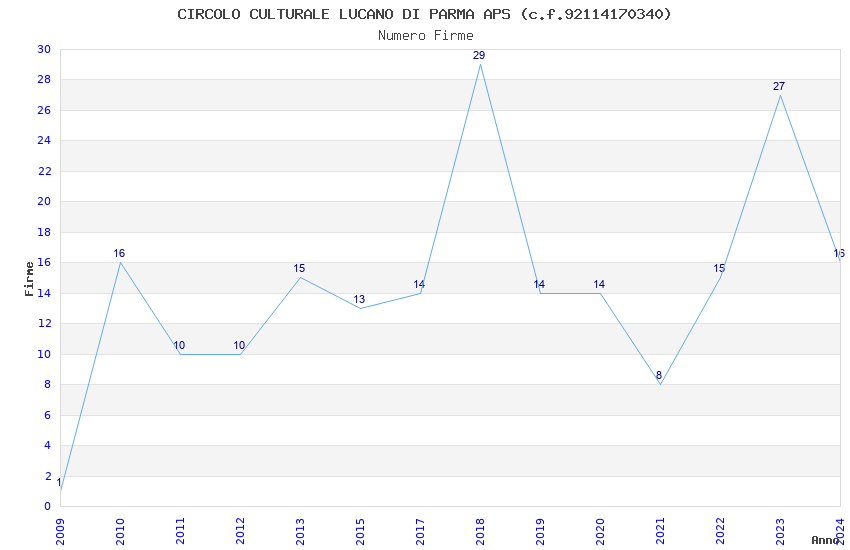Click y-axis tick value 2
Image resolution: width=850 pixels, height=550 pixels.
pyautogui.click(x=48, y=476)
